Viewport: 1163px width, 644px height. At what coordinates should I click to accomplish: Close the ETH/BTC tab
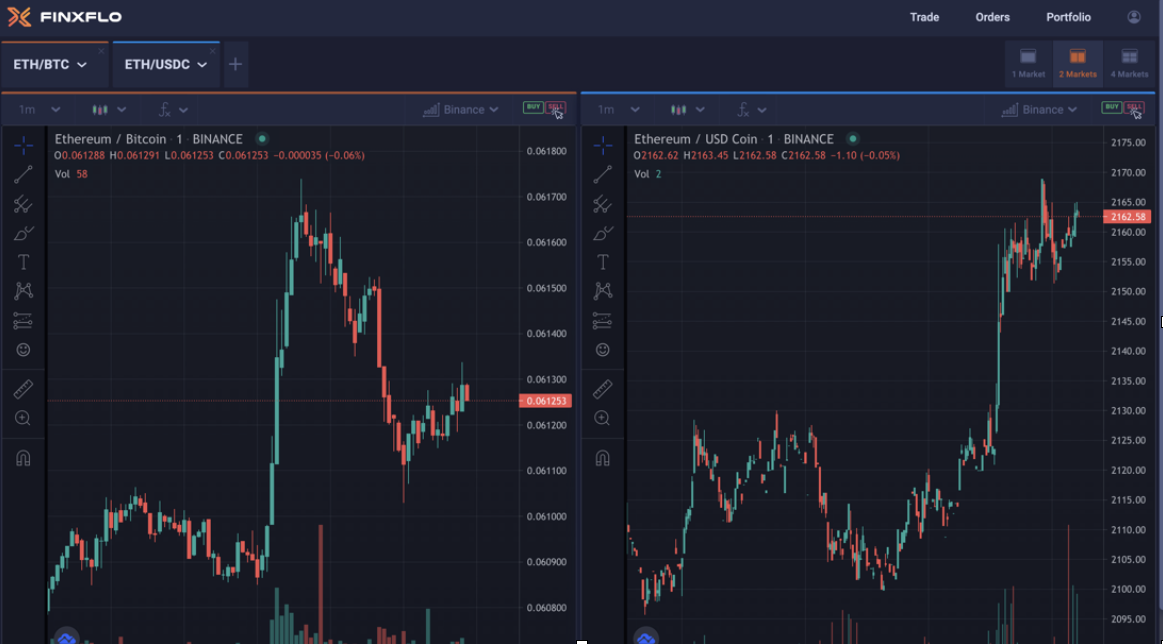(101, 51)
